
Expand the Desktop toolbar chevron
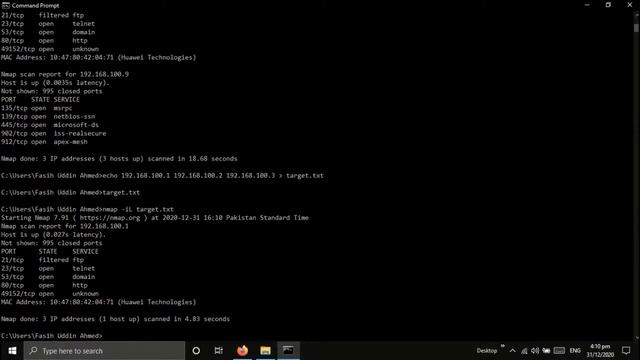(x=502, y=346)
